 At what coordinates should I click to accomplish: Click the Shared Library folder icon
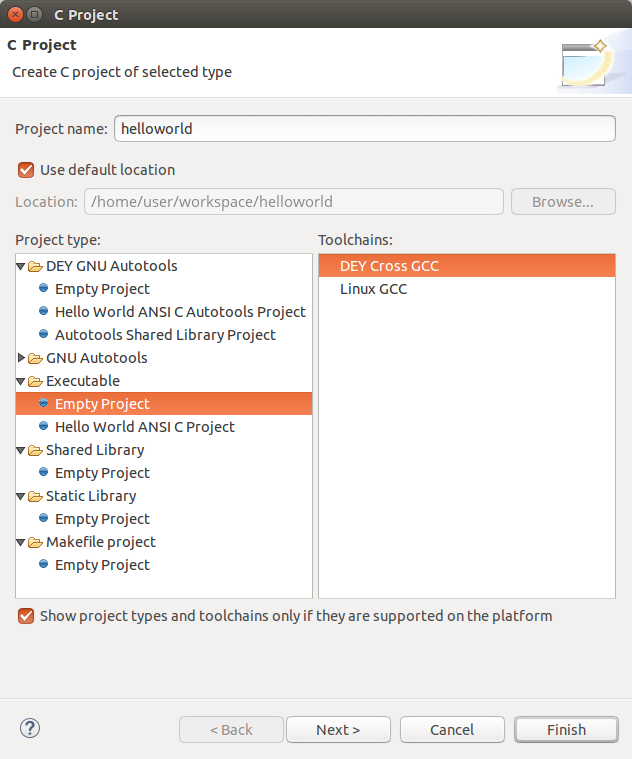pos(36,450)
